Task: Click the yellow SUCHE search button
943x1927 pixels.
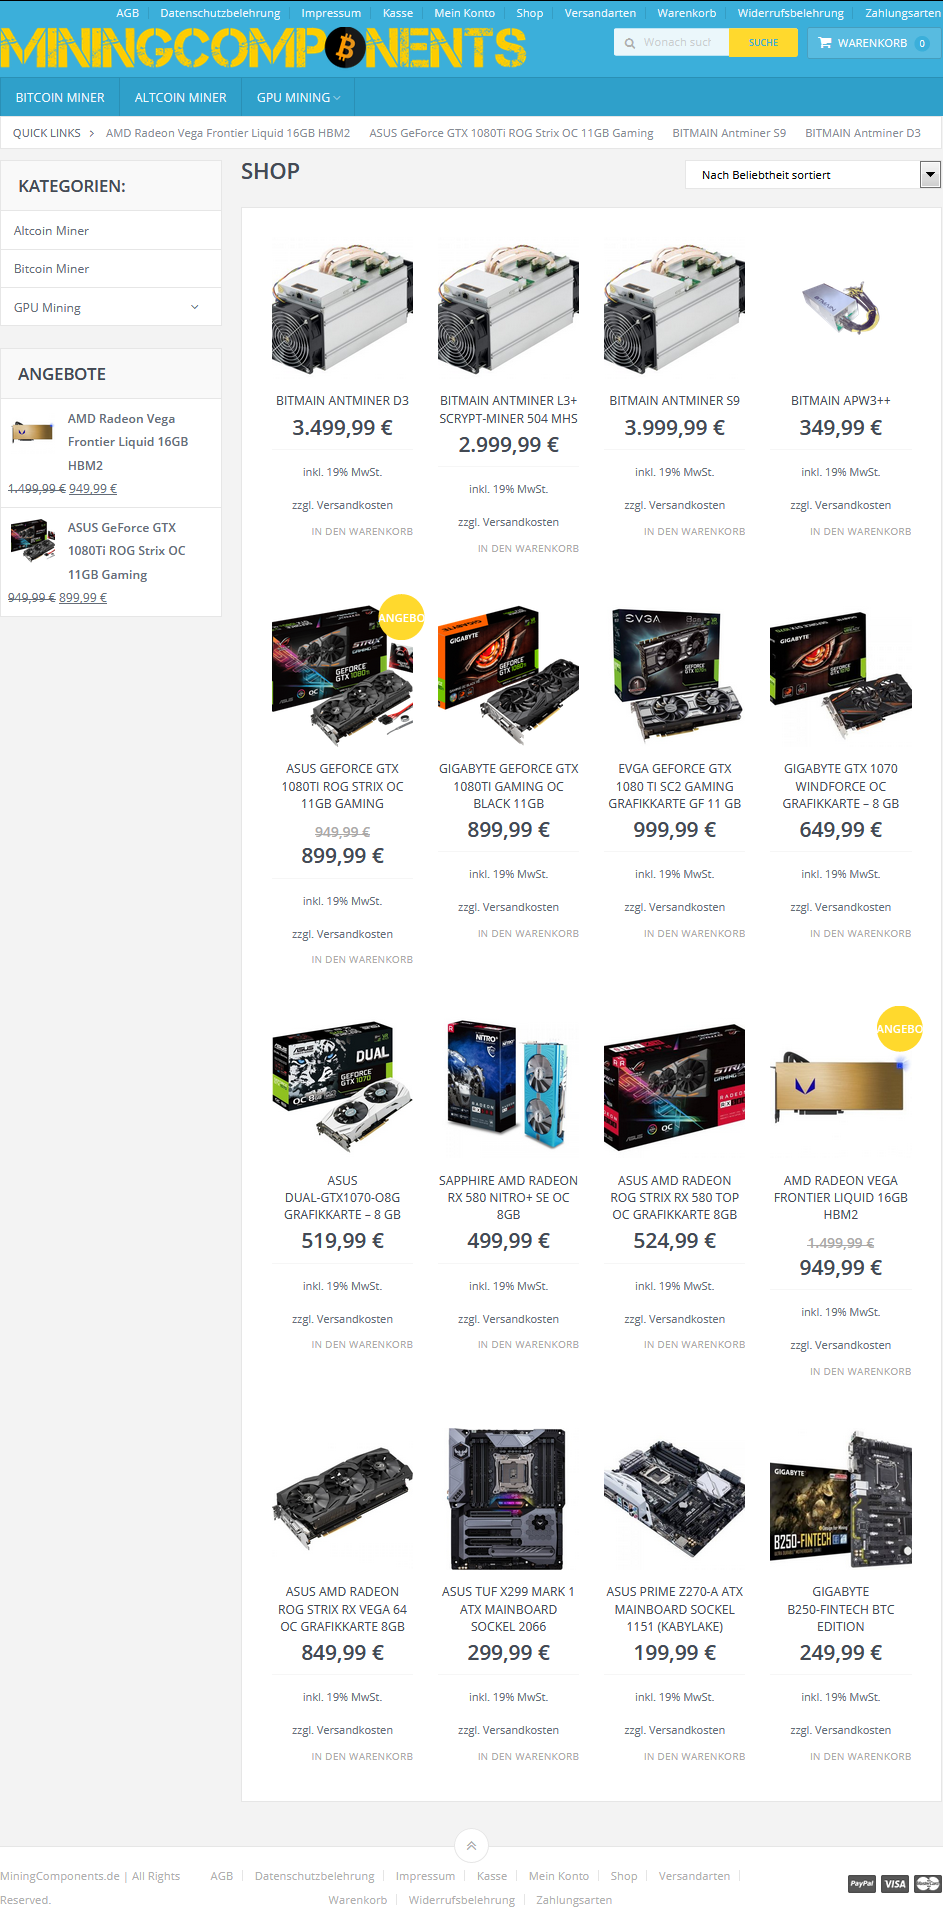Action: (x=763, y=42)
